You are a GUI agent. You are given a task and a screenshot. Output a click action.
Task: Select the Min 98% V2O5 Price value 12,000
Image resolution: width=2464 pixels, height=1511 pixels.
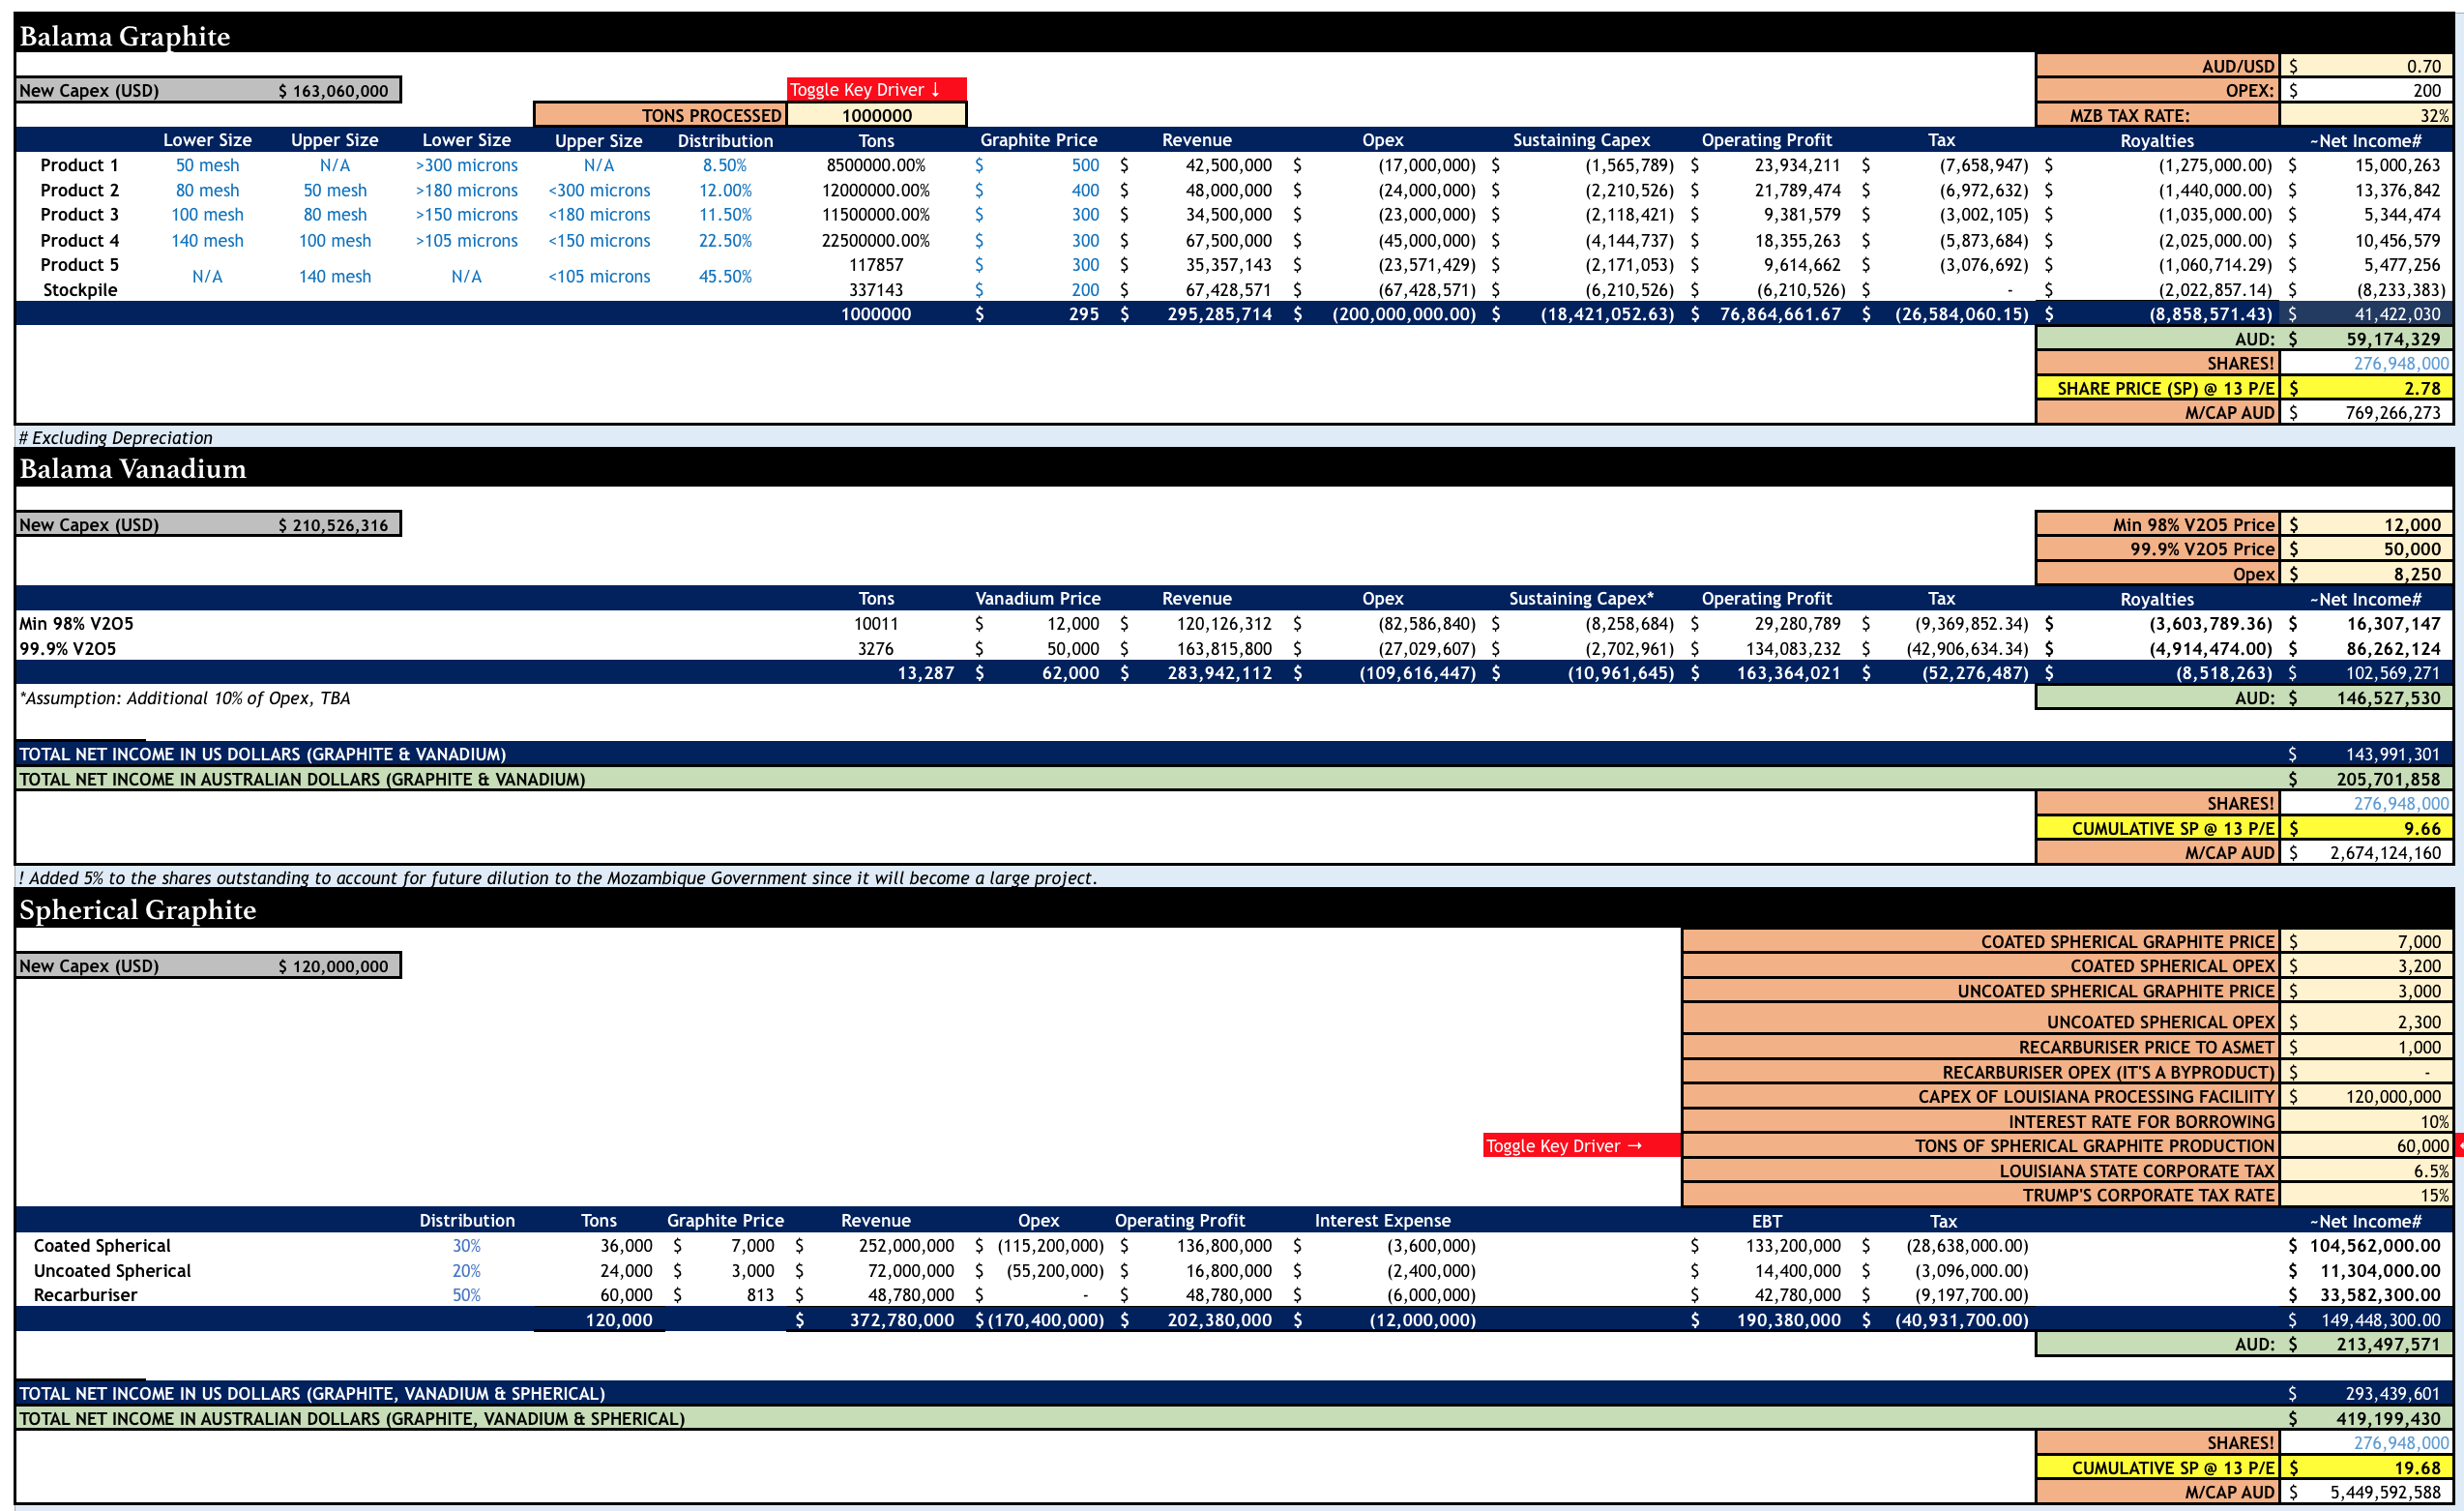coord(2366,524)
